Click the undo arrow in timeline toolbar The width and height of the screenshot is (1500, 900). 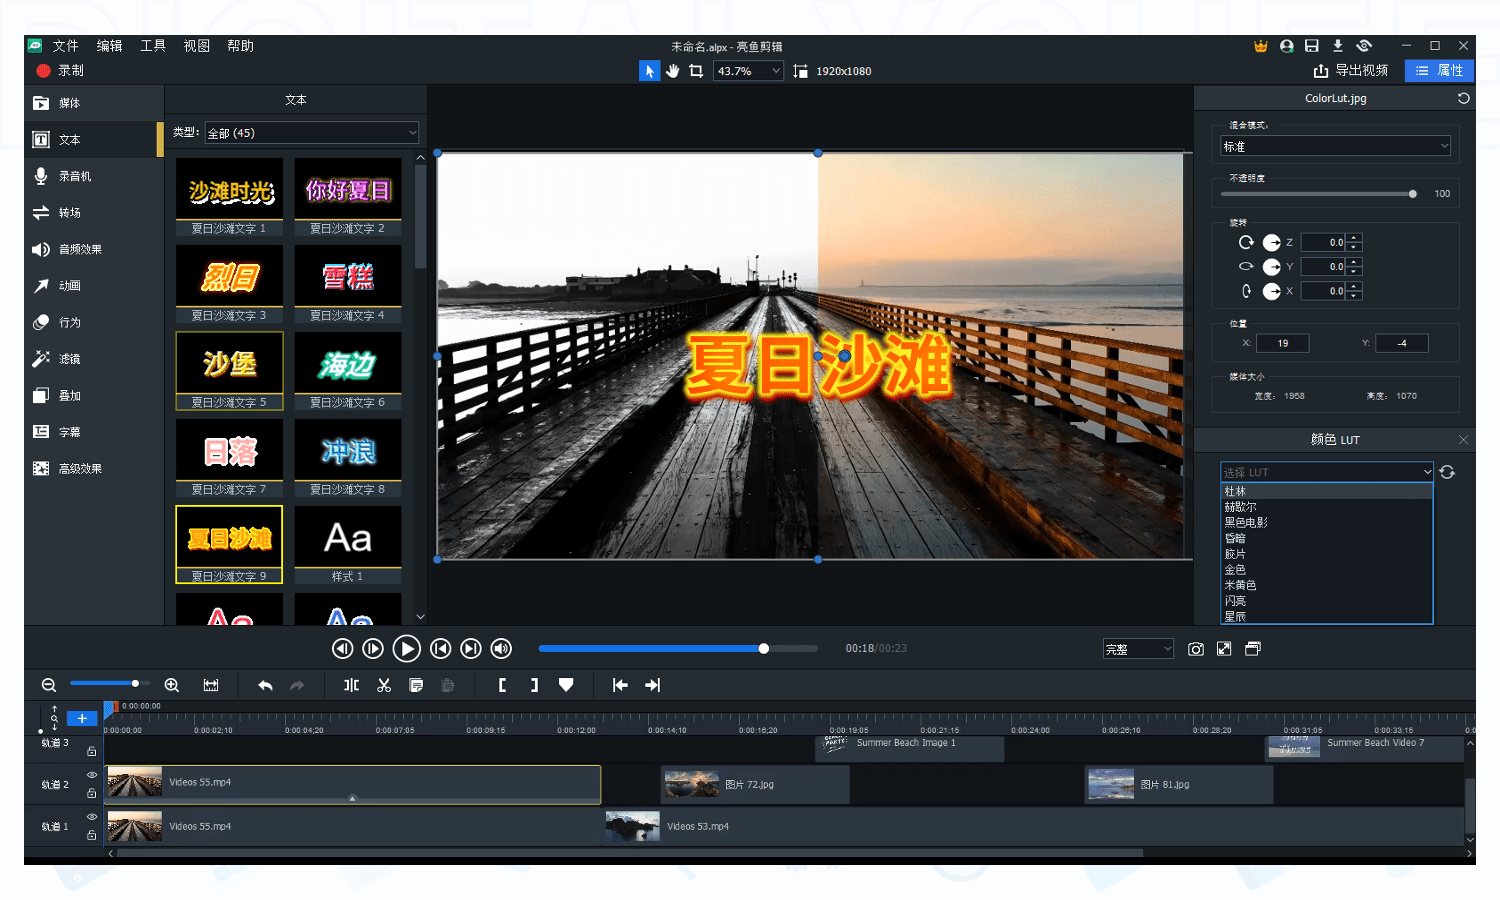pyautogui.click(x=265, y=685)
